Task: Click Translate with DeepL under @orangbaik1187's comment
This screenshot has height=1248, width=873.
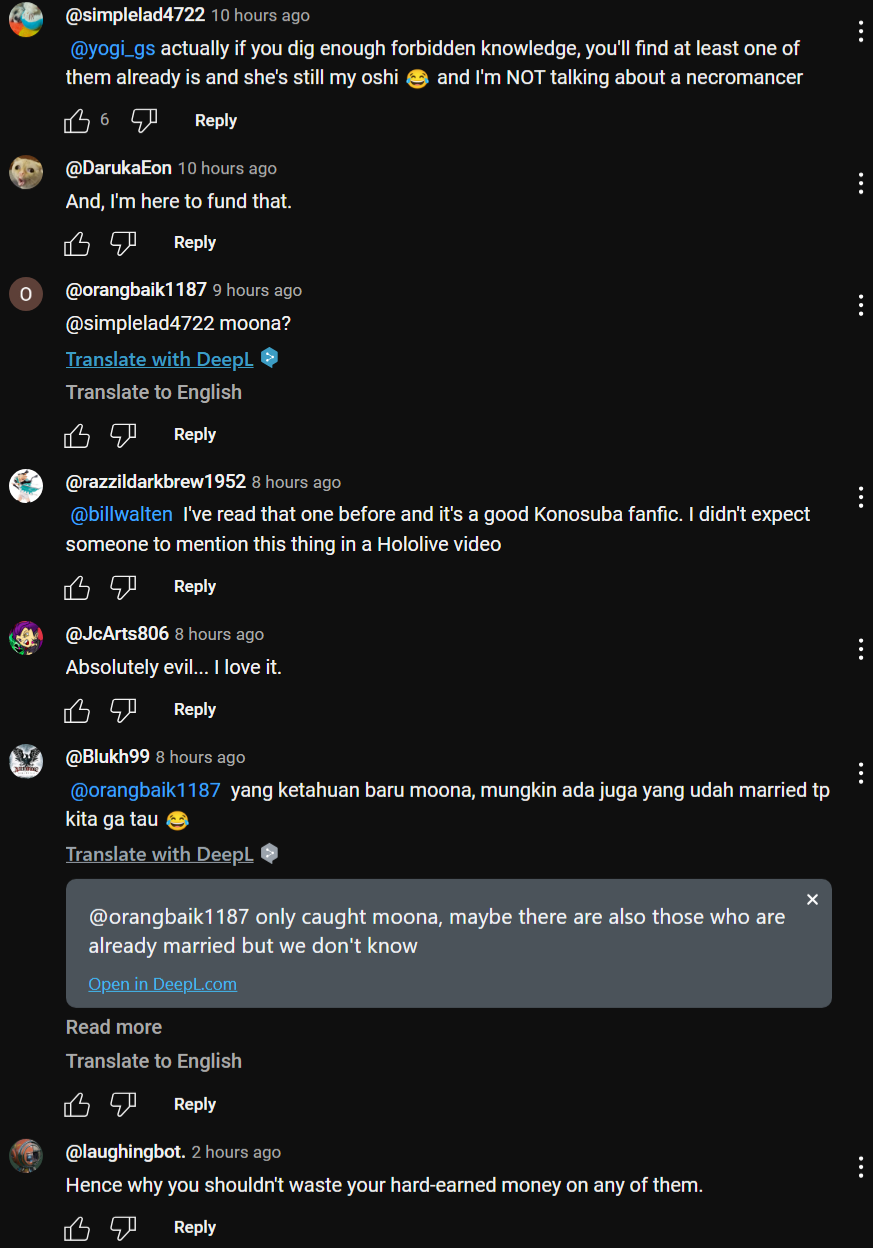Action: [160, 359]
